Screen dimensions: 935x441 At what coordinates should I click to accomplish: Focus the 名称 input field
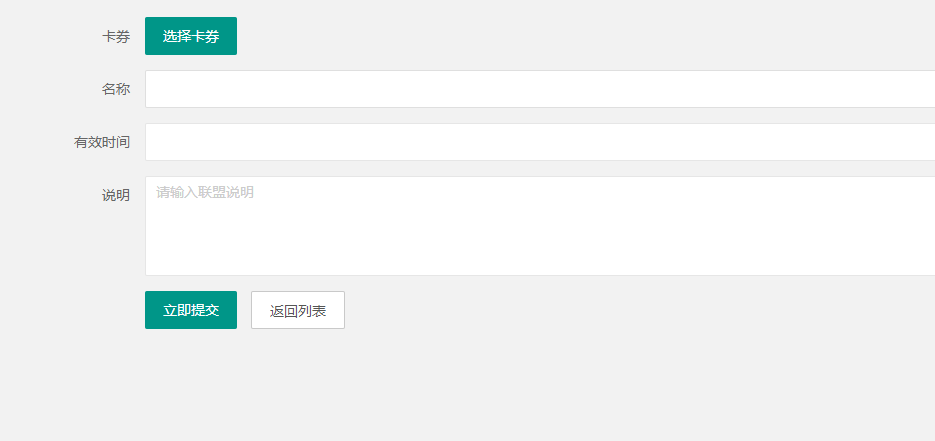tap(540, 89)
